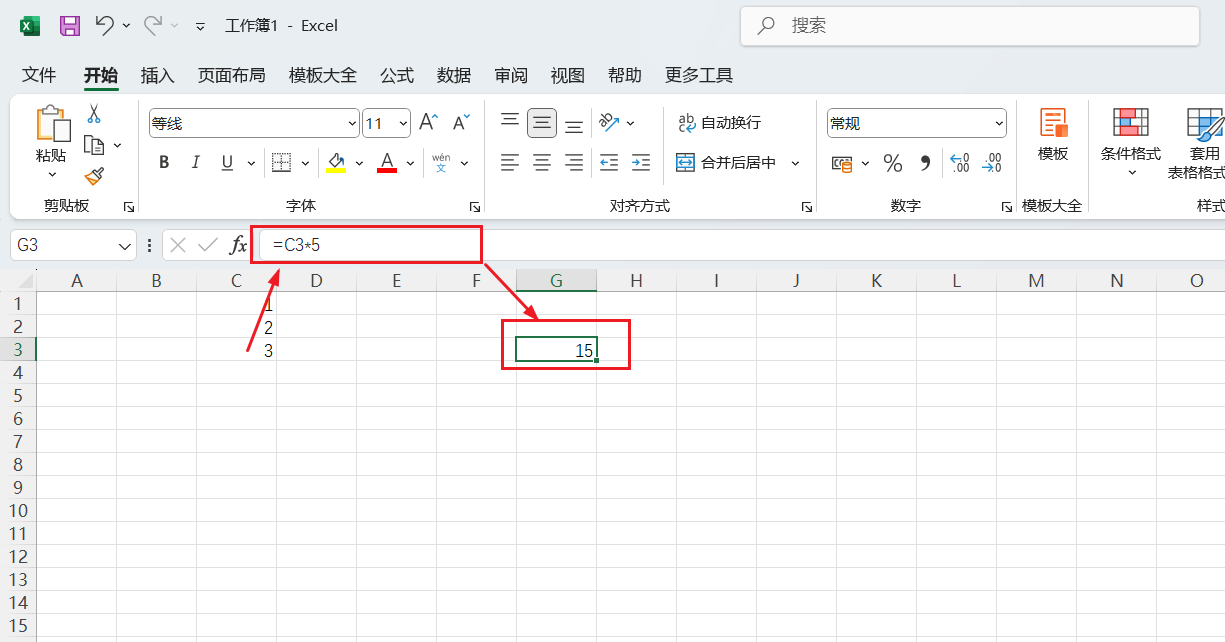This screenshot has height=642, width=1225.
Task: Apply cell borders with Borders icon
Action: (281, 162)
